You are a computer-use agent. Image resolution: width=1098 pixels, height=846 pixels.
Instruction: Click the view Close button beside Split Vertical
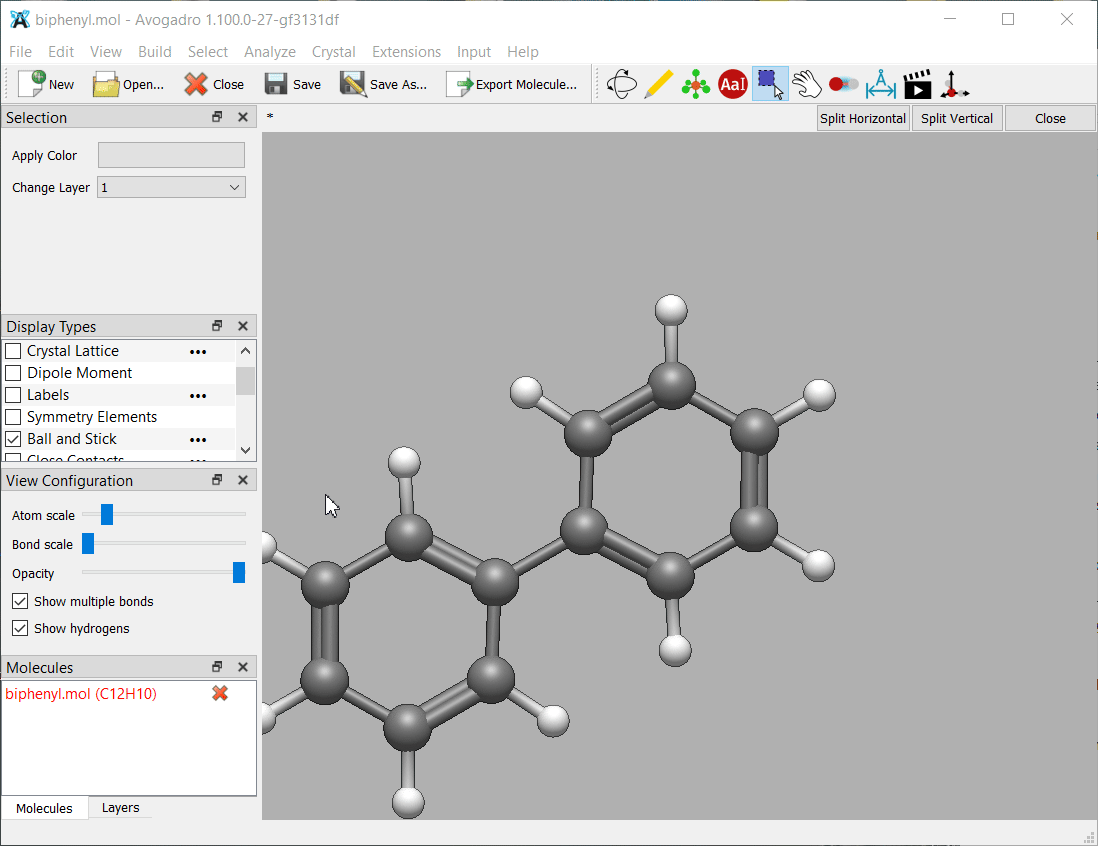point(1050,118)
